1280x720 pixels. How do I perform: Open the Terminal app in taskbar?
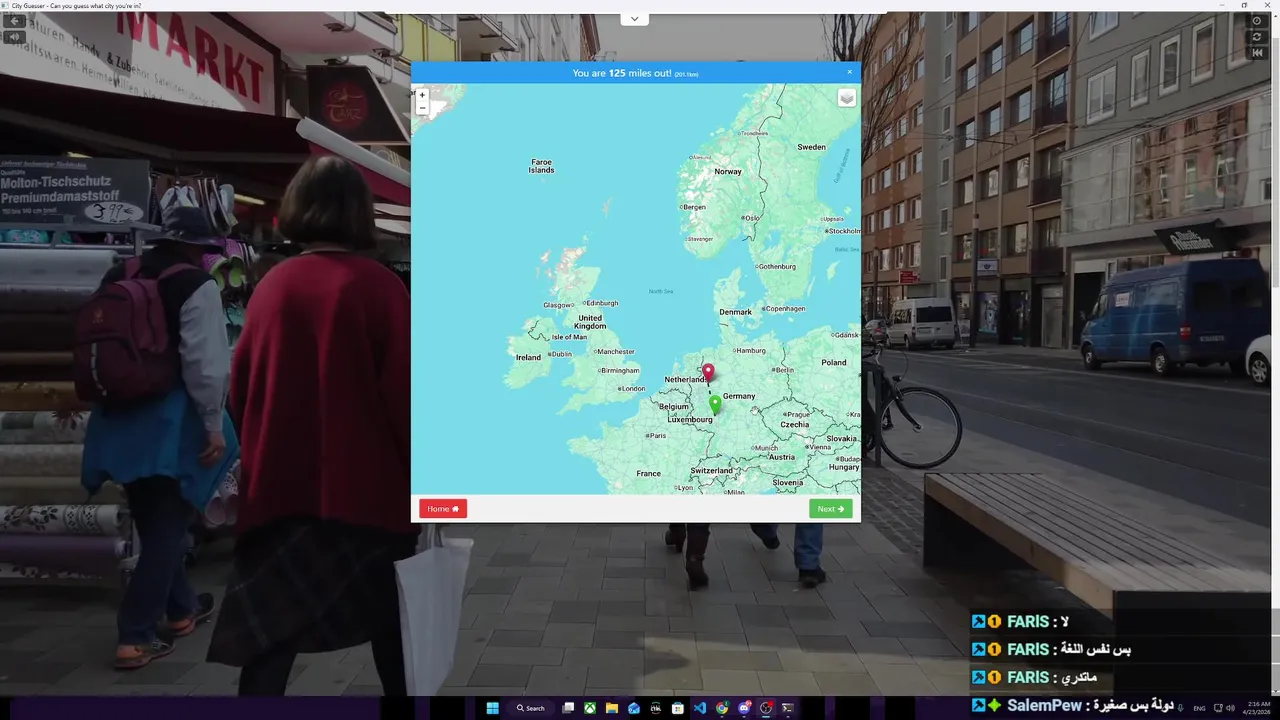pos(788,708)
